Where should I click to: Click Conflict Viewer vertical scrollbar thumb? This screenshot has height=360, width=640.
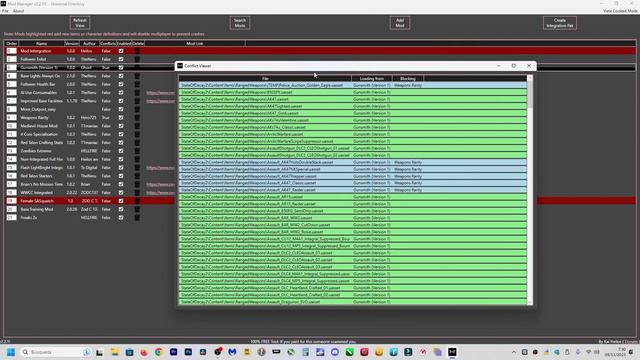(x=530, y=94)
